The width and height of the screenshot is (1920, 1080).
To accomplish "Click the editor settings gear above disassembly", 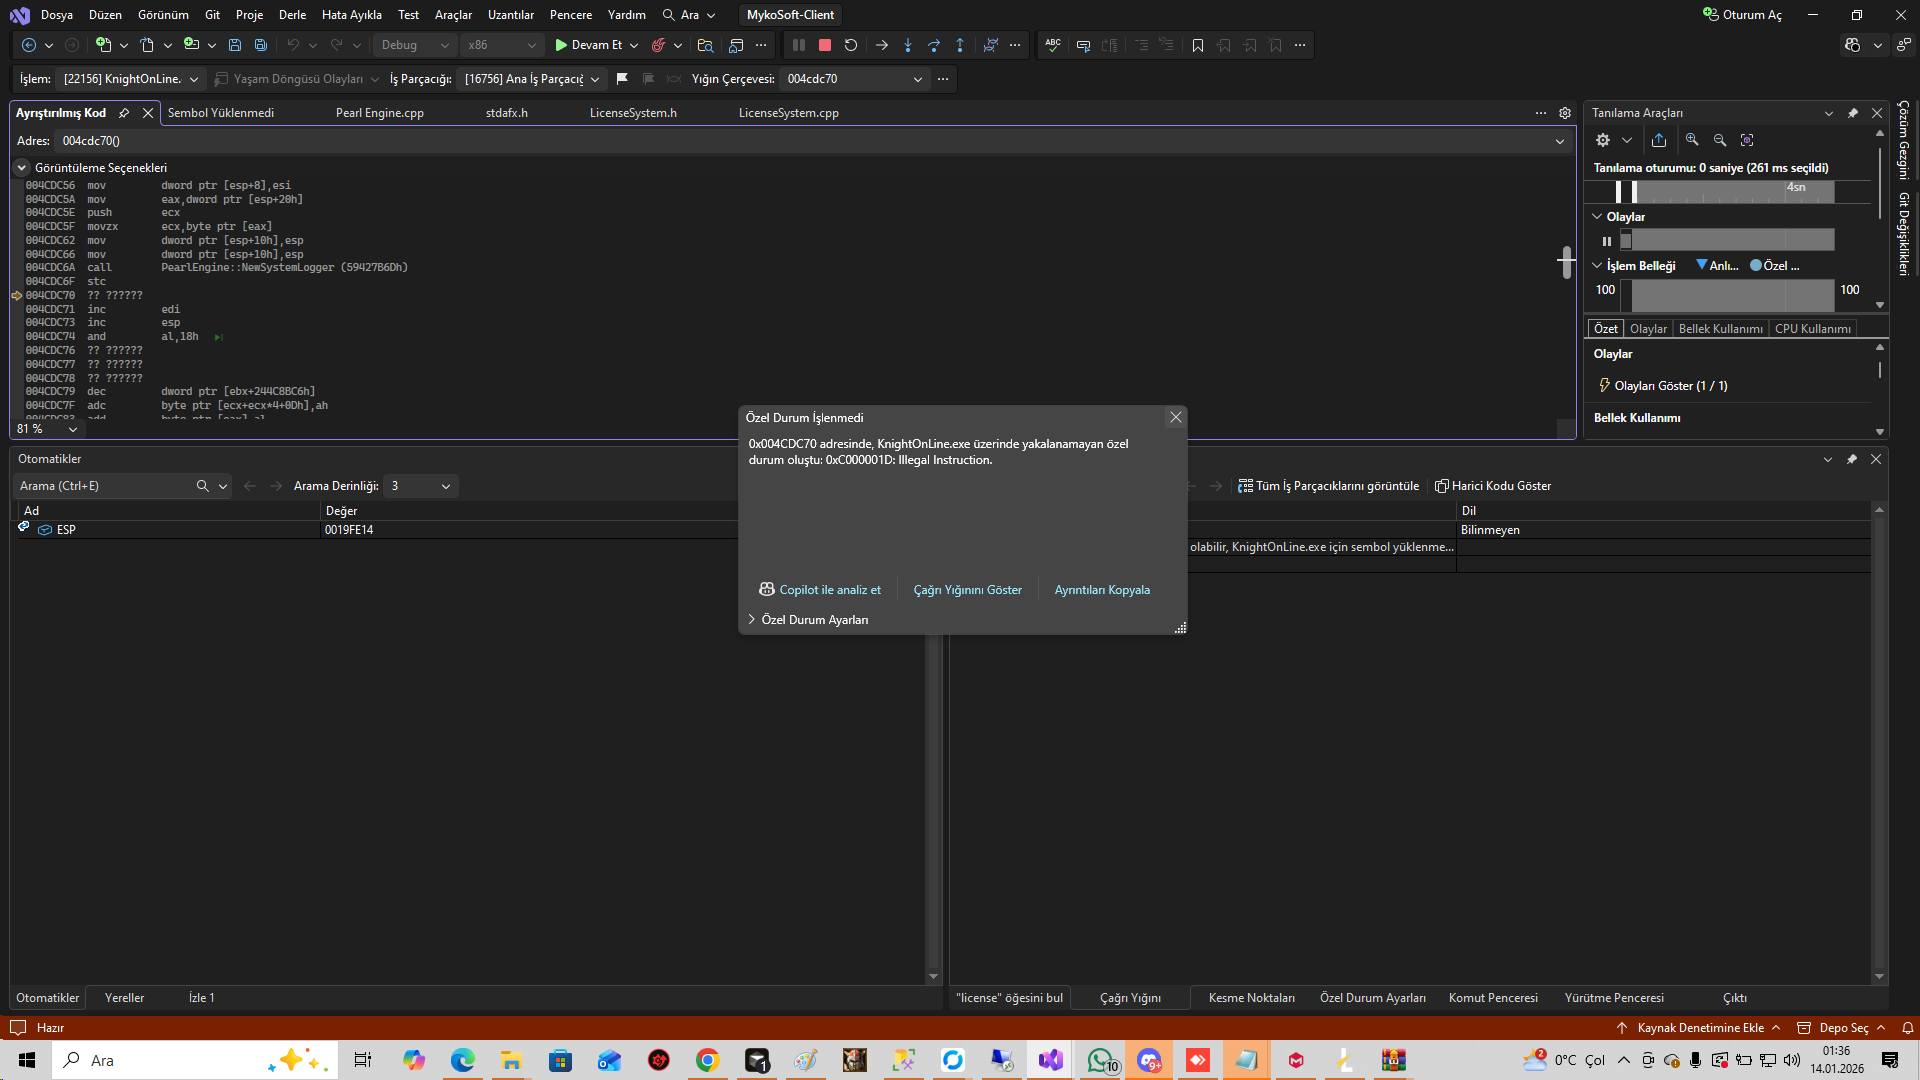I will [1565, 113].
